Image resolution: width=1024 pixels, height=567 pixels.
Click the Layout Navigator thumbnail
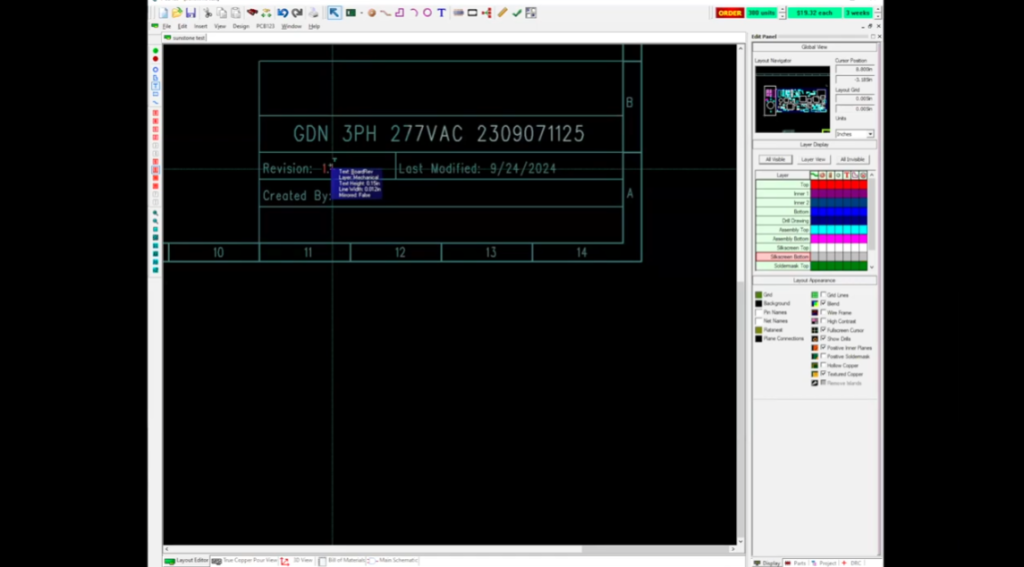pyautogui.click(x=793, y=99)
